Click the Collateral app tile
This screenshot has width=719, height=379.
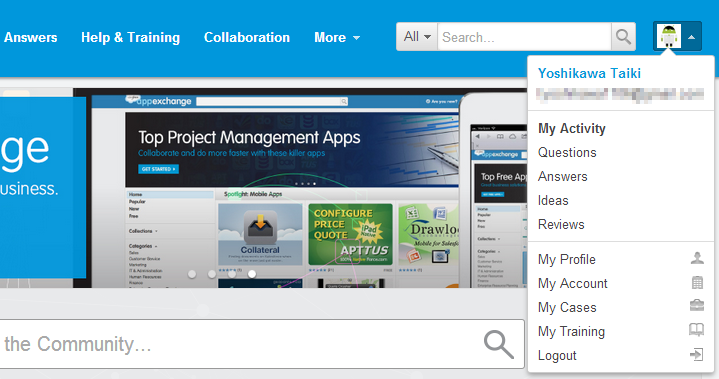click(260, 234)
